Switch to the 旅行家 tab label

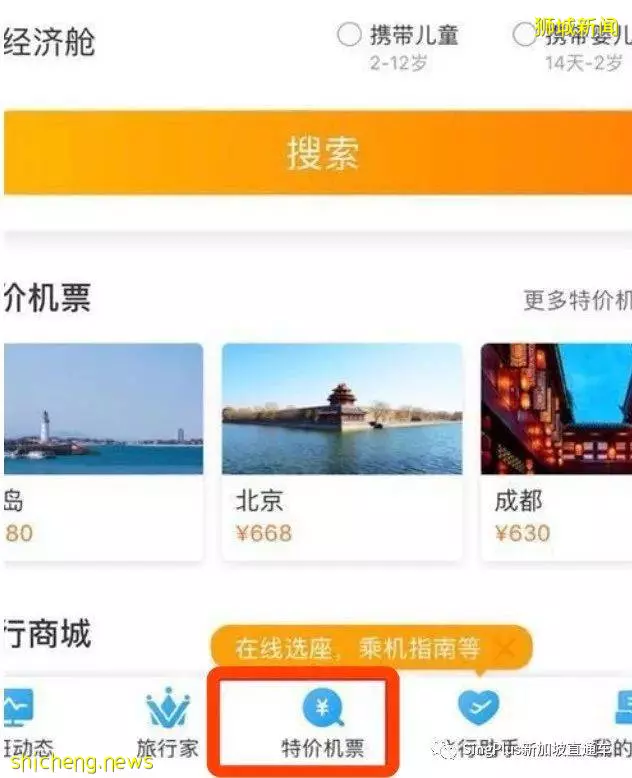[x=168, y=748]
